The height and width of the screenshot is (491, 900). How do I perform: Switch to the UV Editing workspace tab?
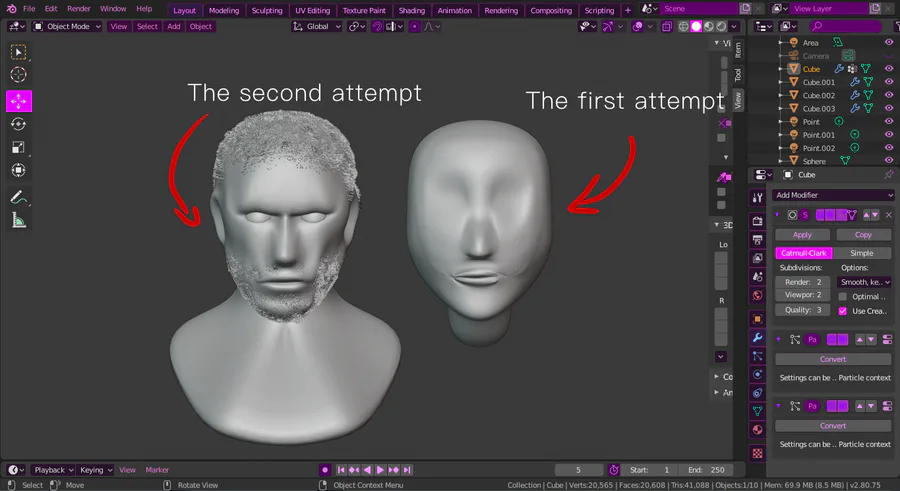[312, 10]
